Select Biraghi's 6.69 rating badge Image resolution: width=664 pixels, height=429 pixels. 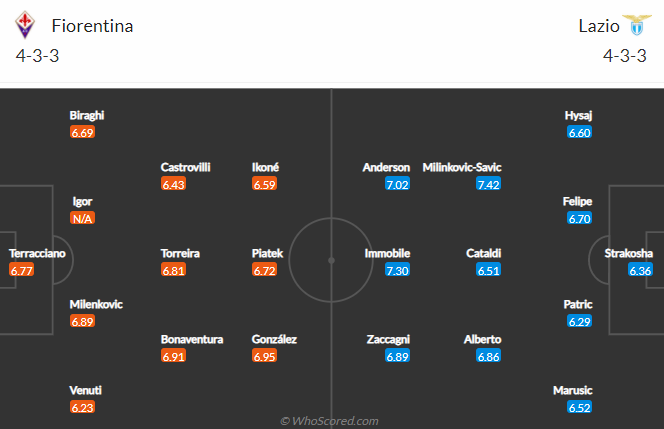click(83, 133)
